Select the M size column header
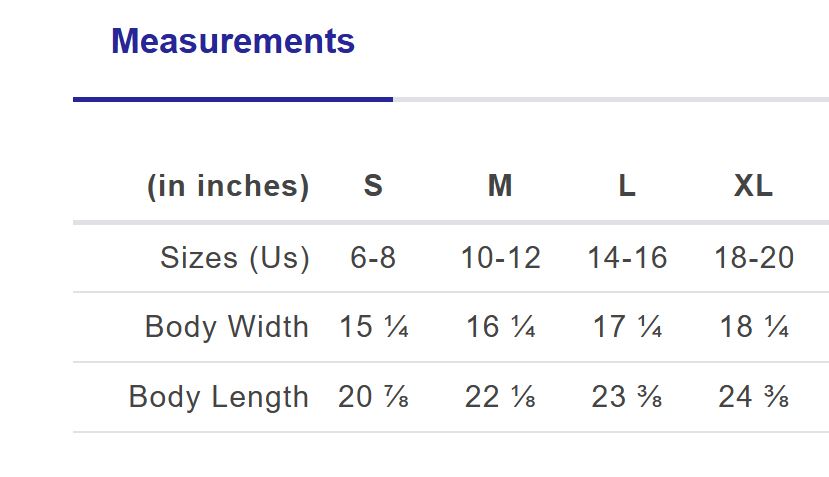 (x=500, y=186)
